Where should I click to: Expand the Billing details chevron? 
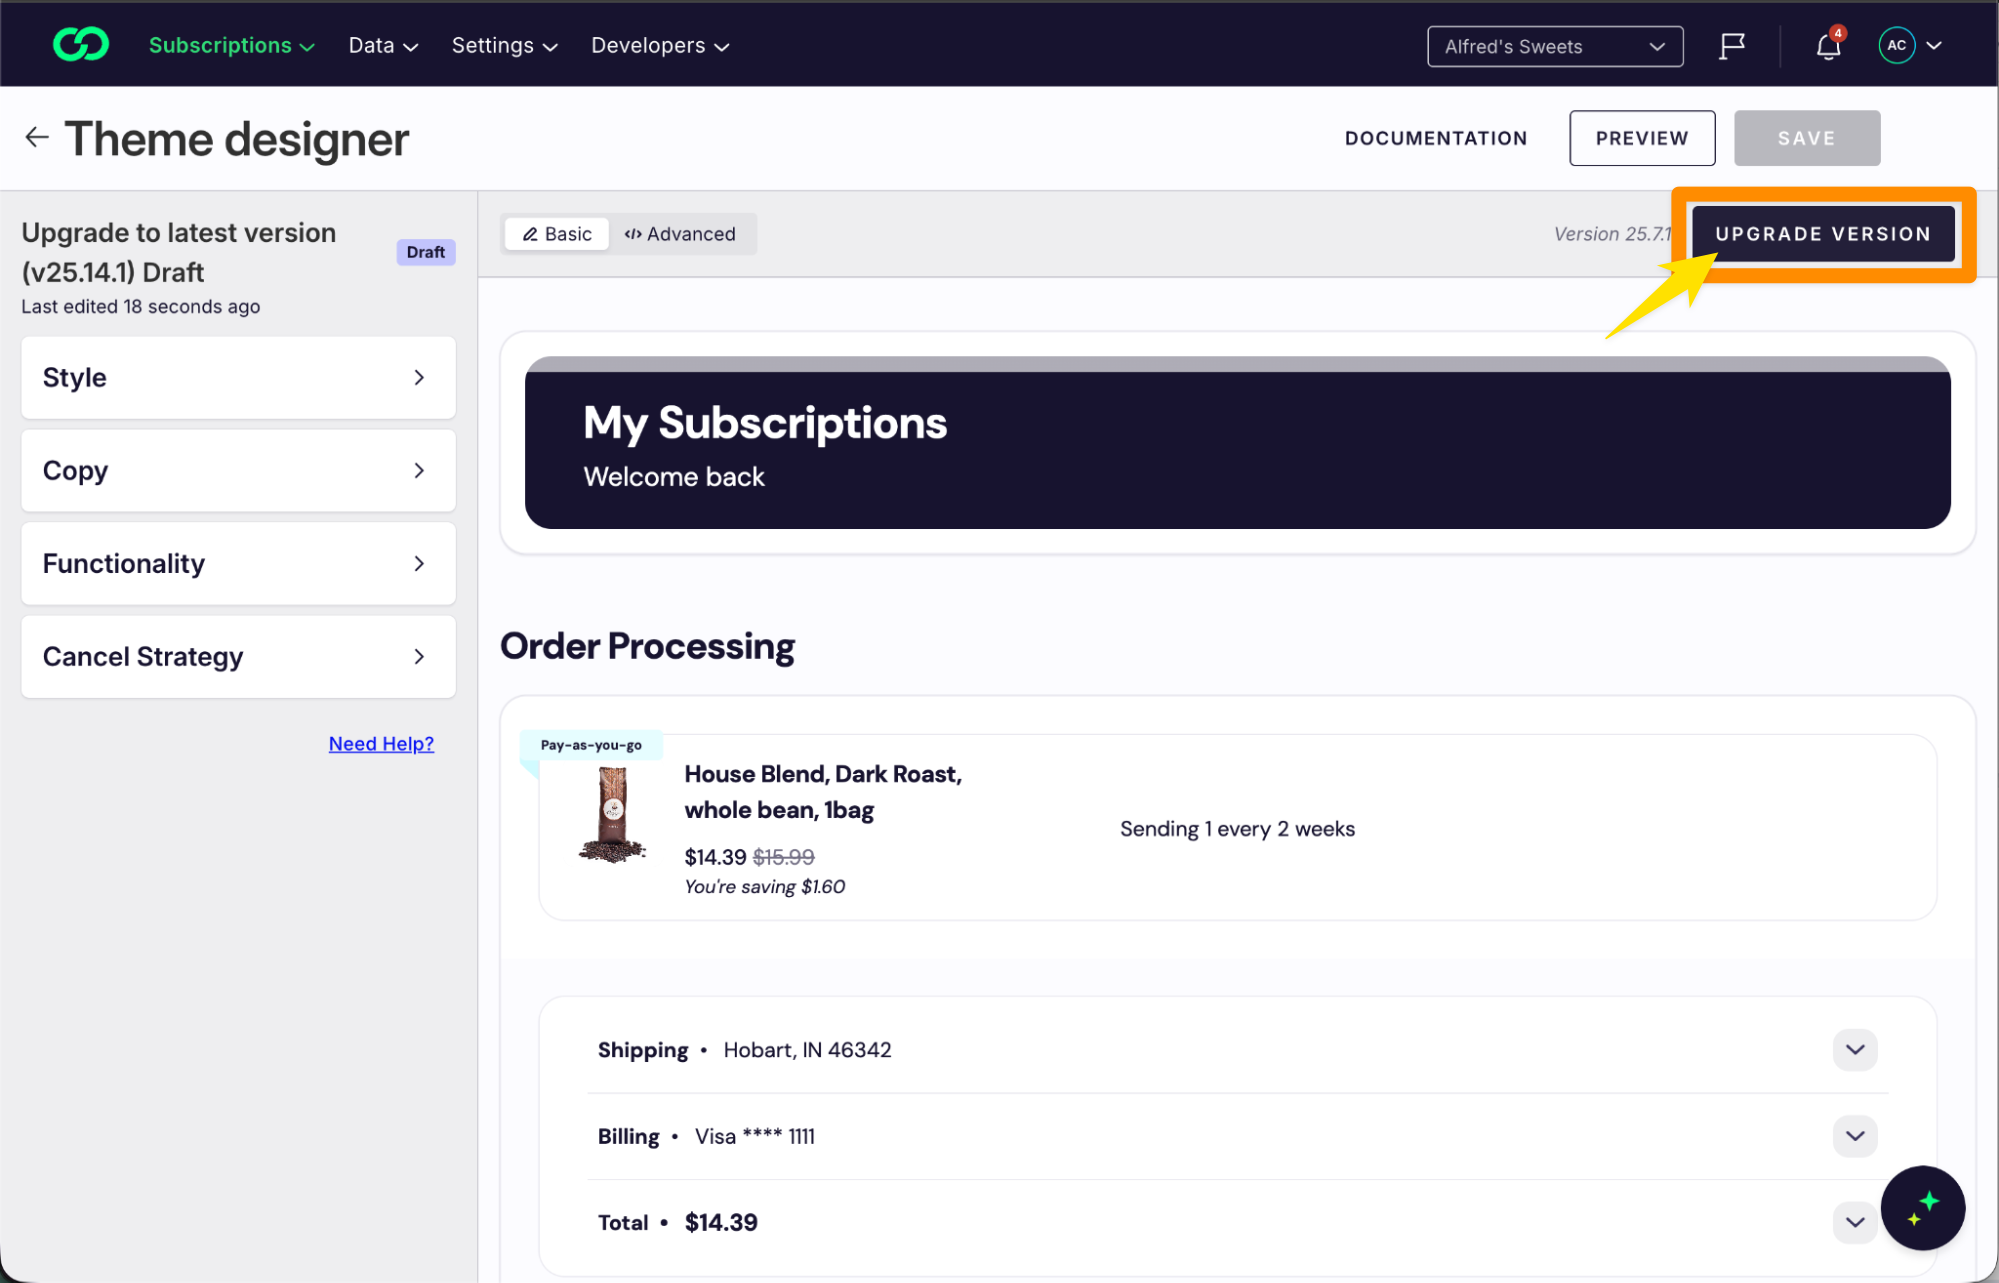click(x=1854, y=1136)
